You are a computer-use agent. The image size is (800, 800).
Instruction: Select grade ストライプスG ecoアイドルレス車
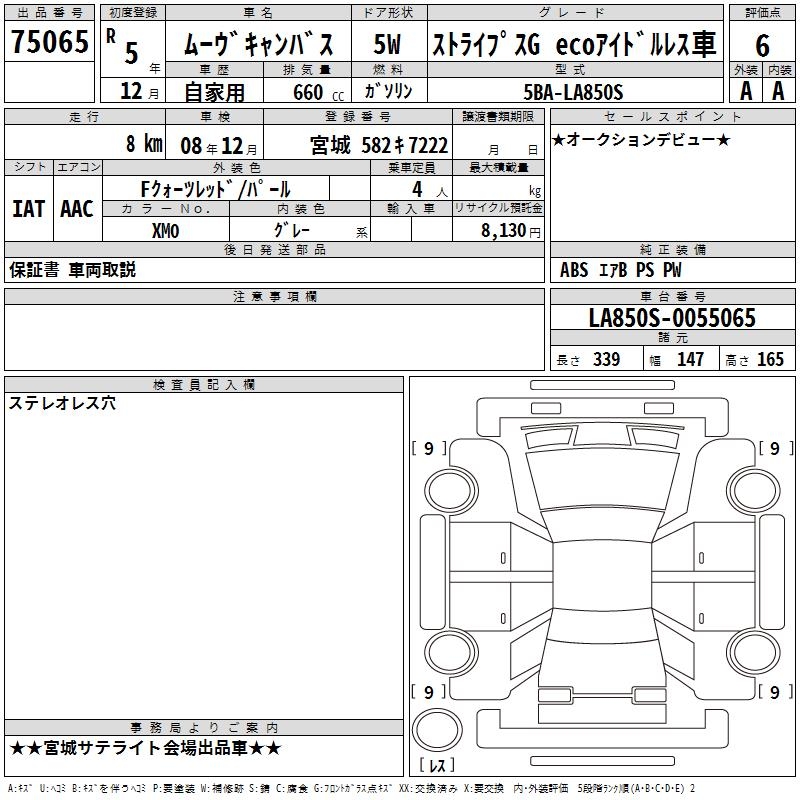(x=574, y=44)
